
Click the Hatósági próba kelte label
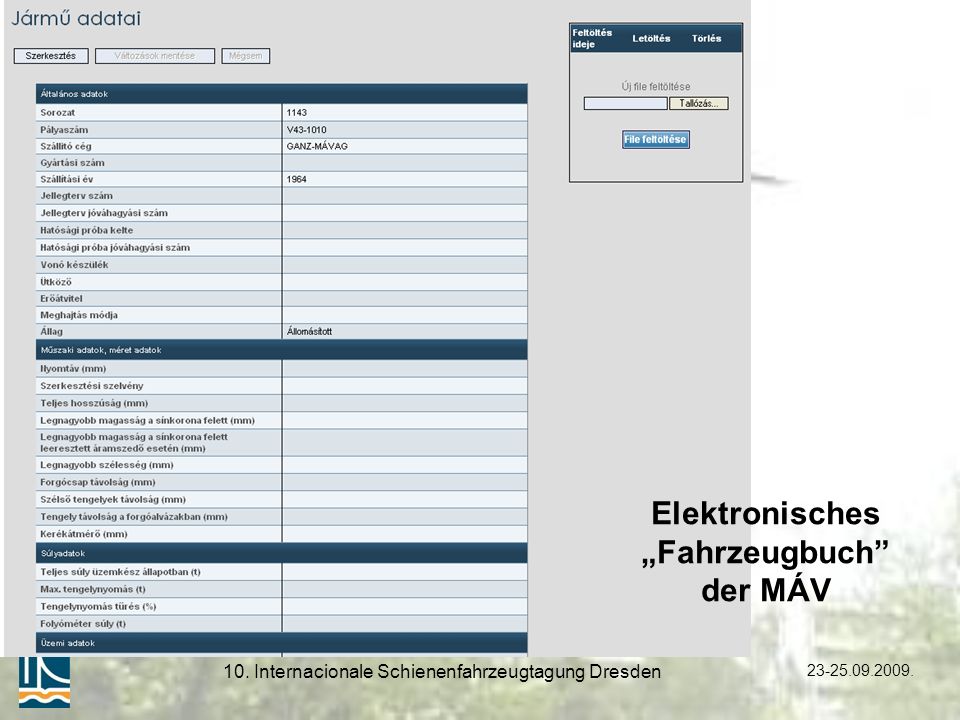(86, 230)
